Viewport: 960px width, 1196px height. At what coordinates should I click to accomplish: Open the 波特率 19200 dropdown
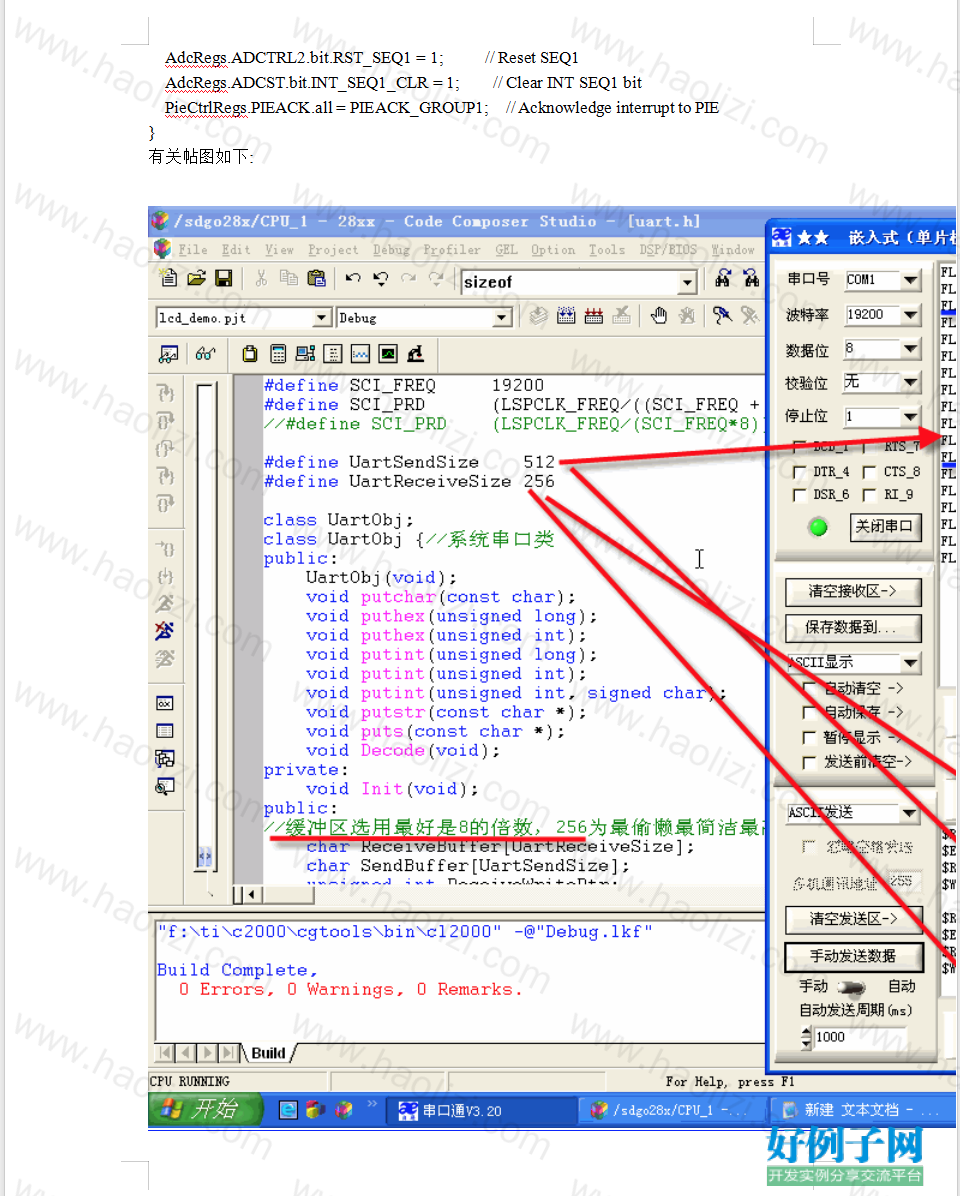pyautogui.click(x=910, y=314)
